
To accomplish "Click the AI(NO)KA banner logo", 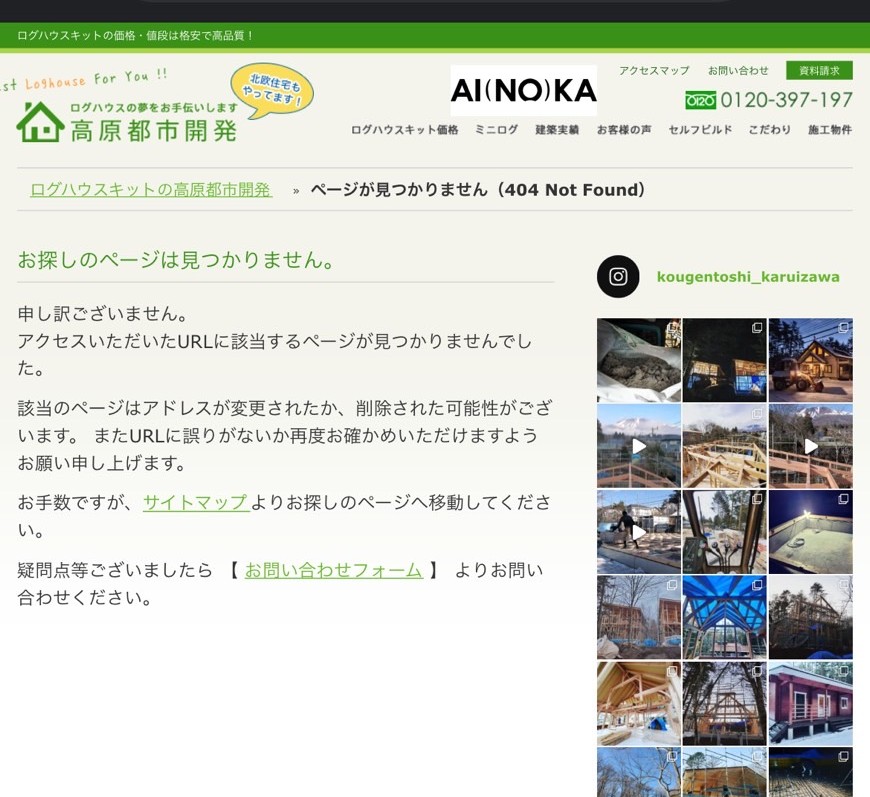I will (523, 91).
